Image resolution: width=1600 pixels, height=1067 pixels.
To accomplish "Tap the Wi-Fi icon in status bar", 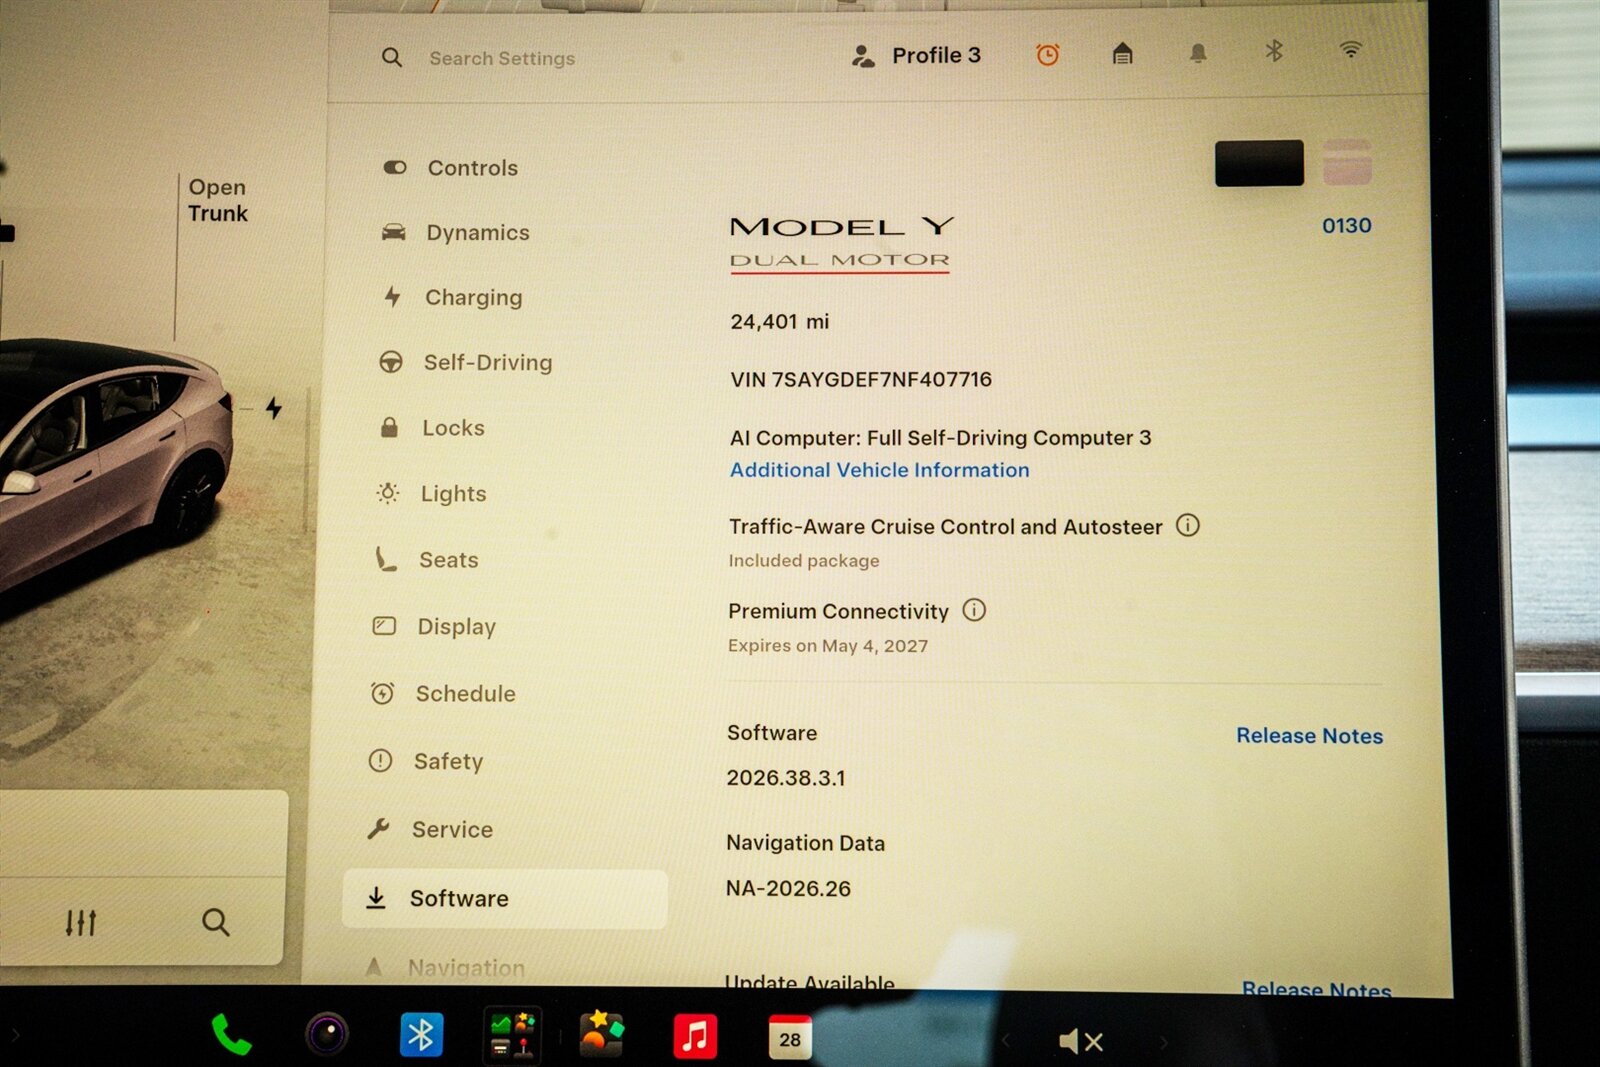I will pos(1350,49).
